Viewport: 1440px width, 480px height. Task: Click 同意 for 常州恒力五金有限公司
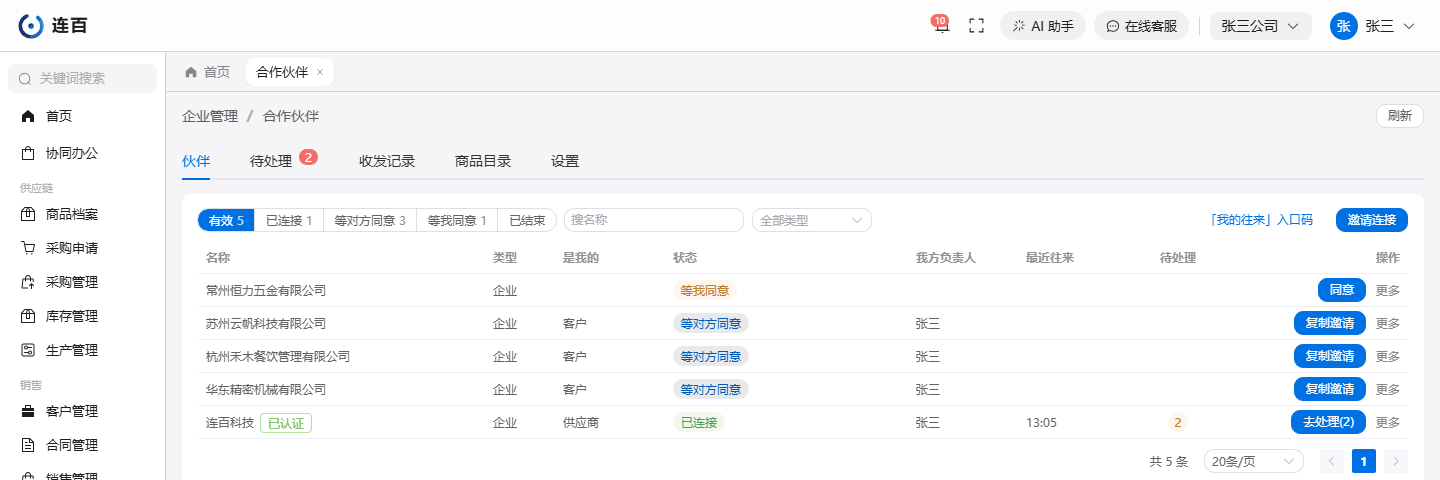pyautogui.click(x=1342, y=290)
